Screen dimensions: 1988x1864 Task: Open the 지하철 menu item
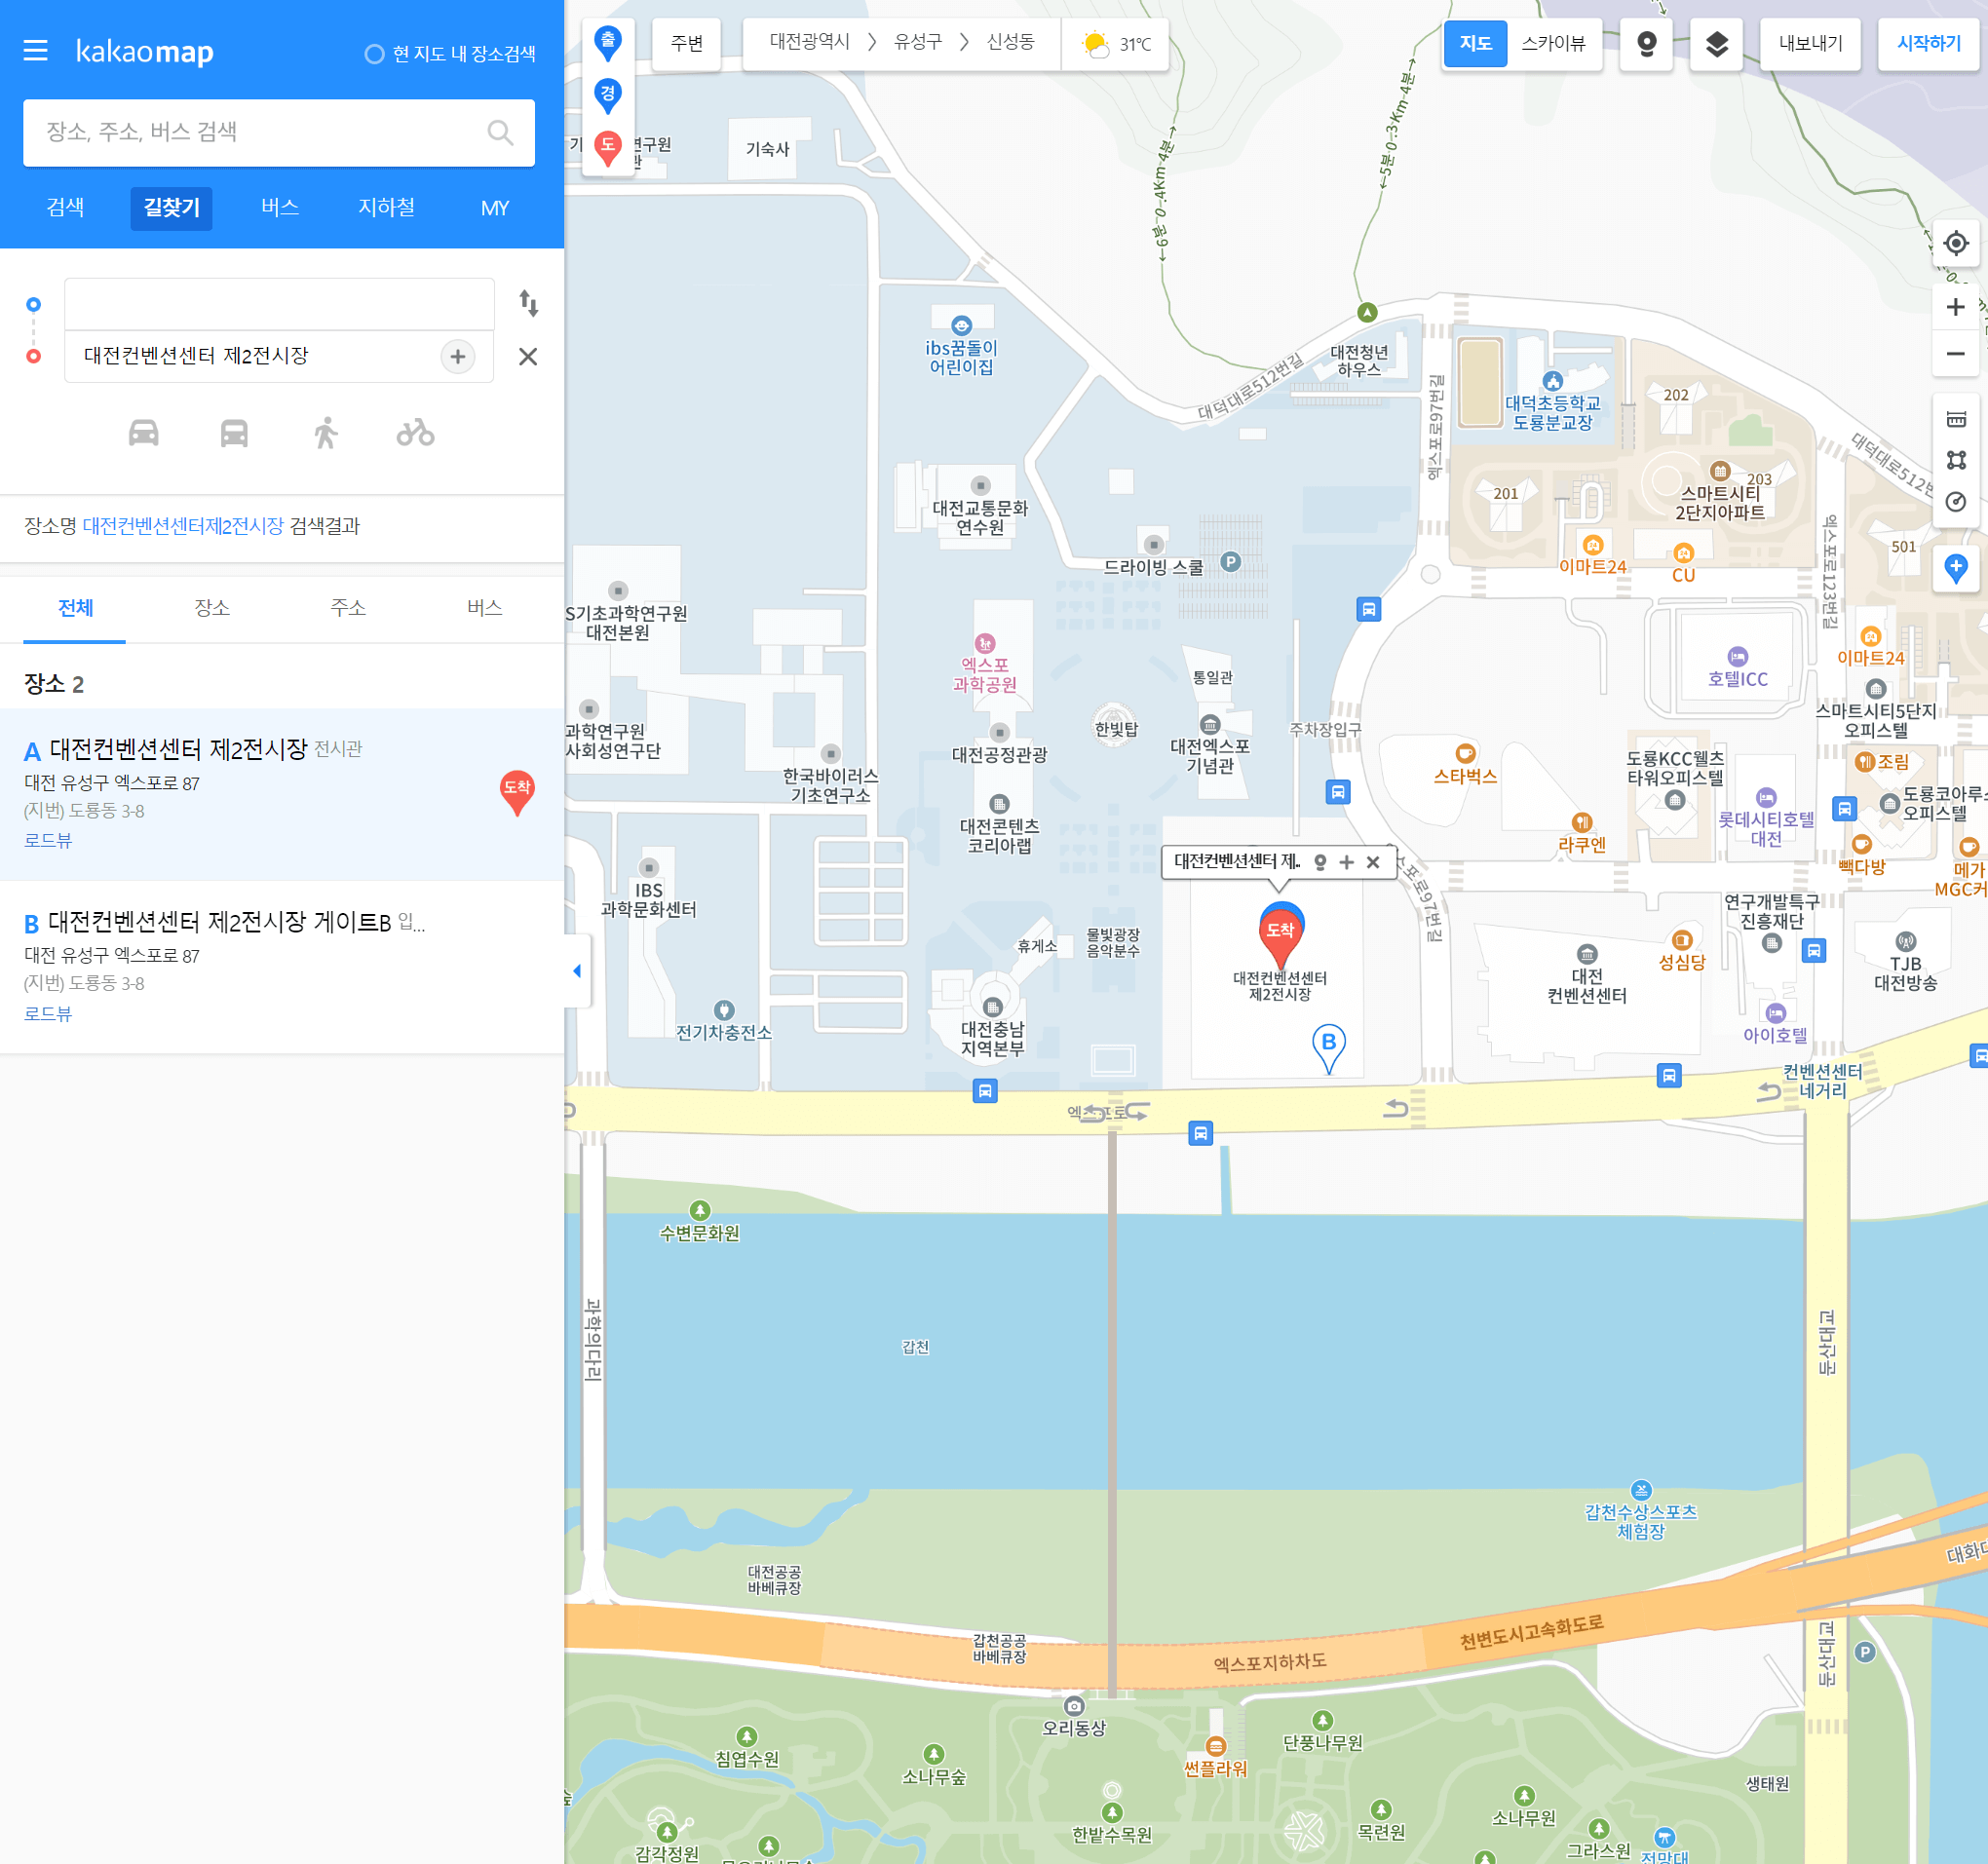(x=386, y=208)
